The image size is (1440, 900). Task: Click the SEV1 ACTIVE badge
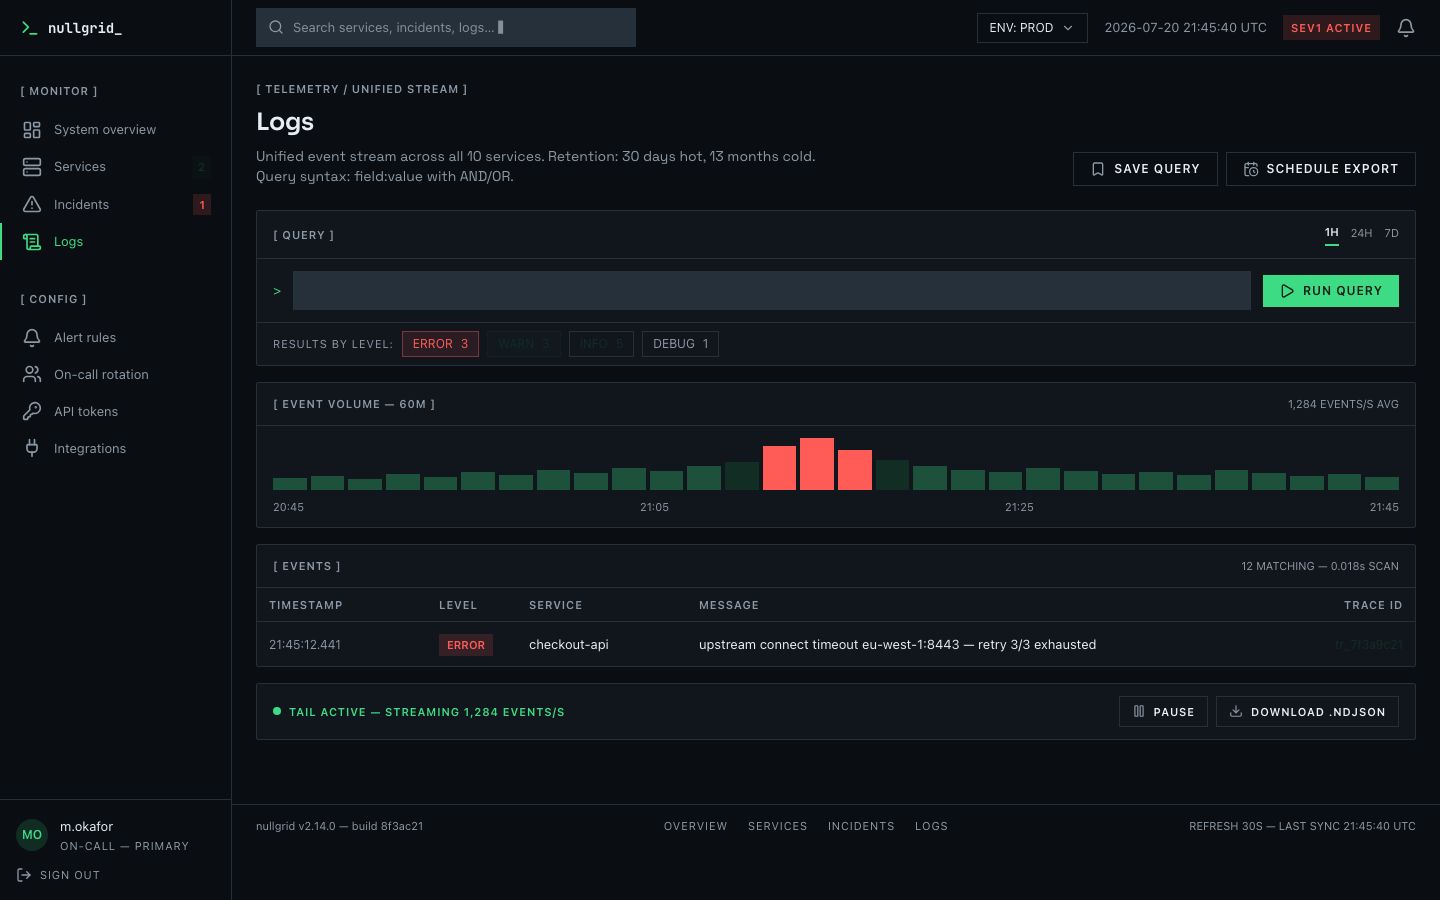coord(1331,28)
